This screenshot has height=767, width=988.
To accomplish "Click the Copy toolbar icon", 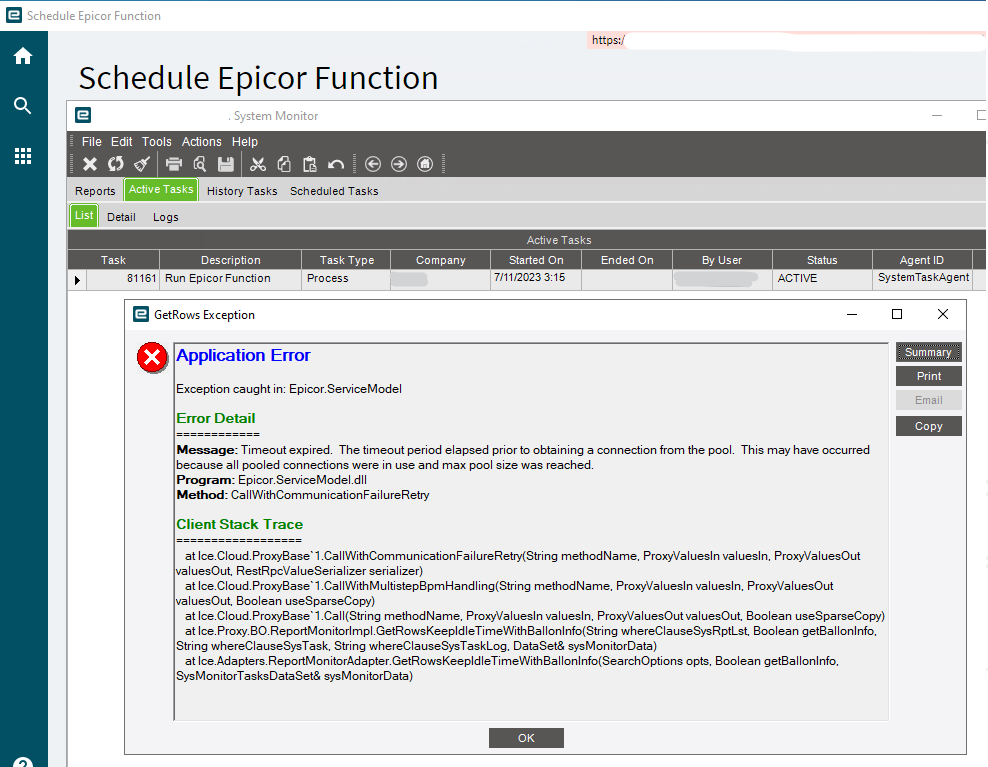I will click(284, 164).
